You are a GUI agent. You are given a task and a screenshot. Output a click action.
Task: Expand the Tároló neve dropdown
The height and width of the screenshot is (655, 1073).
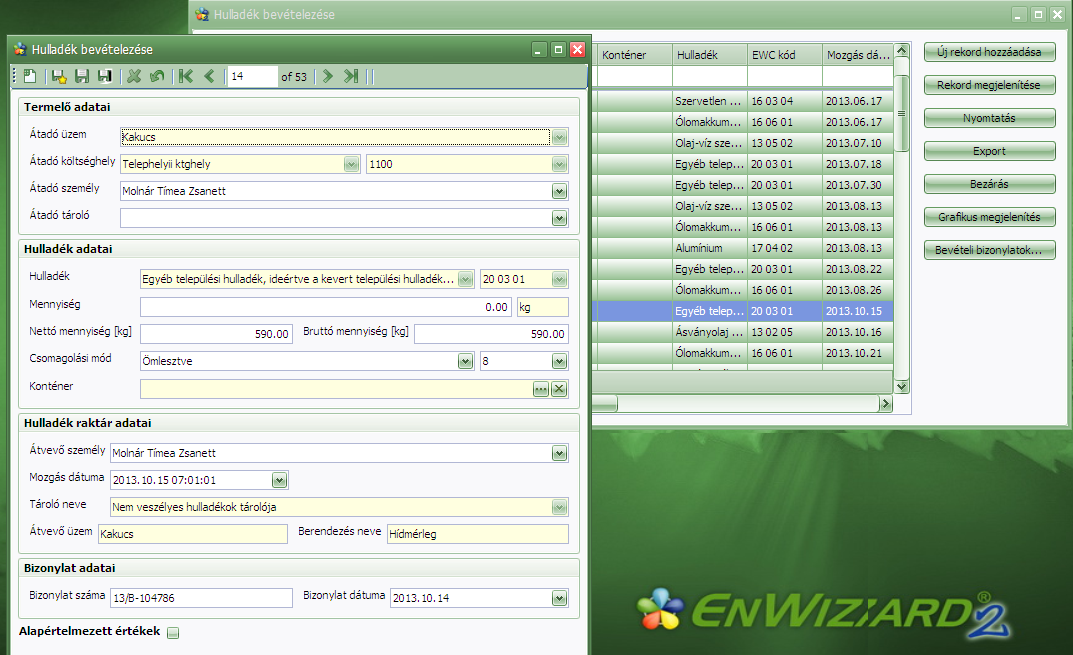(x=559, y=507)
